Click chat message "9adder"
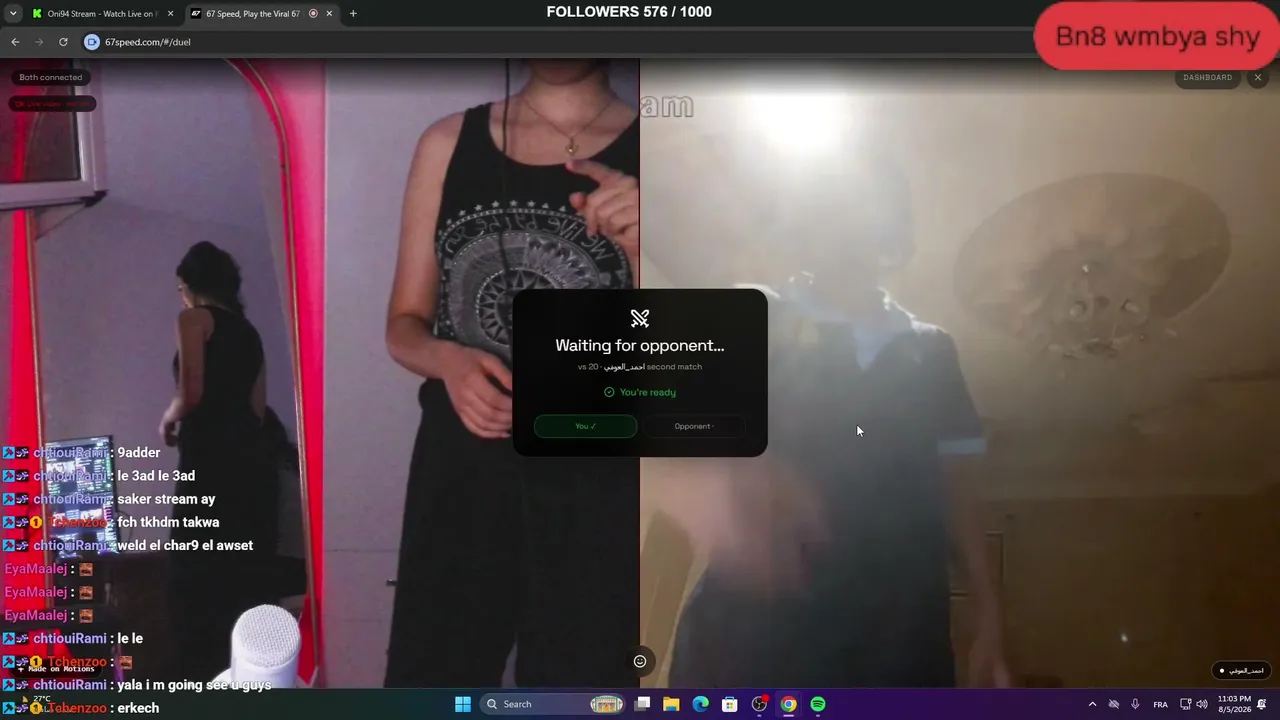The height and width of the screenshot is (720, 1280). (139, 453)
